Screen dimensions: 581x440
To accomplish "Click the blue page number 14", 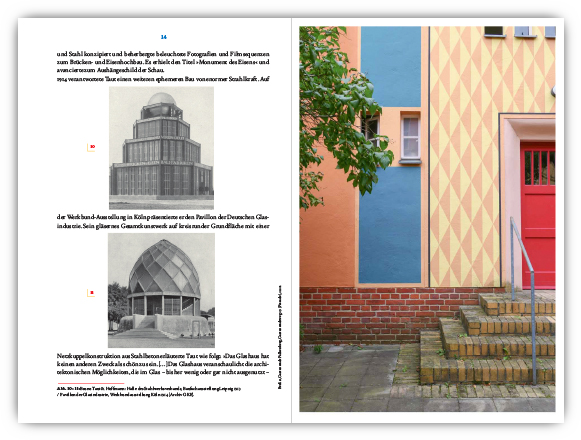I will click(x=164, y=37).
